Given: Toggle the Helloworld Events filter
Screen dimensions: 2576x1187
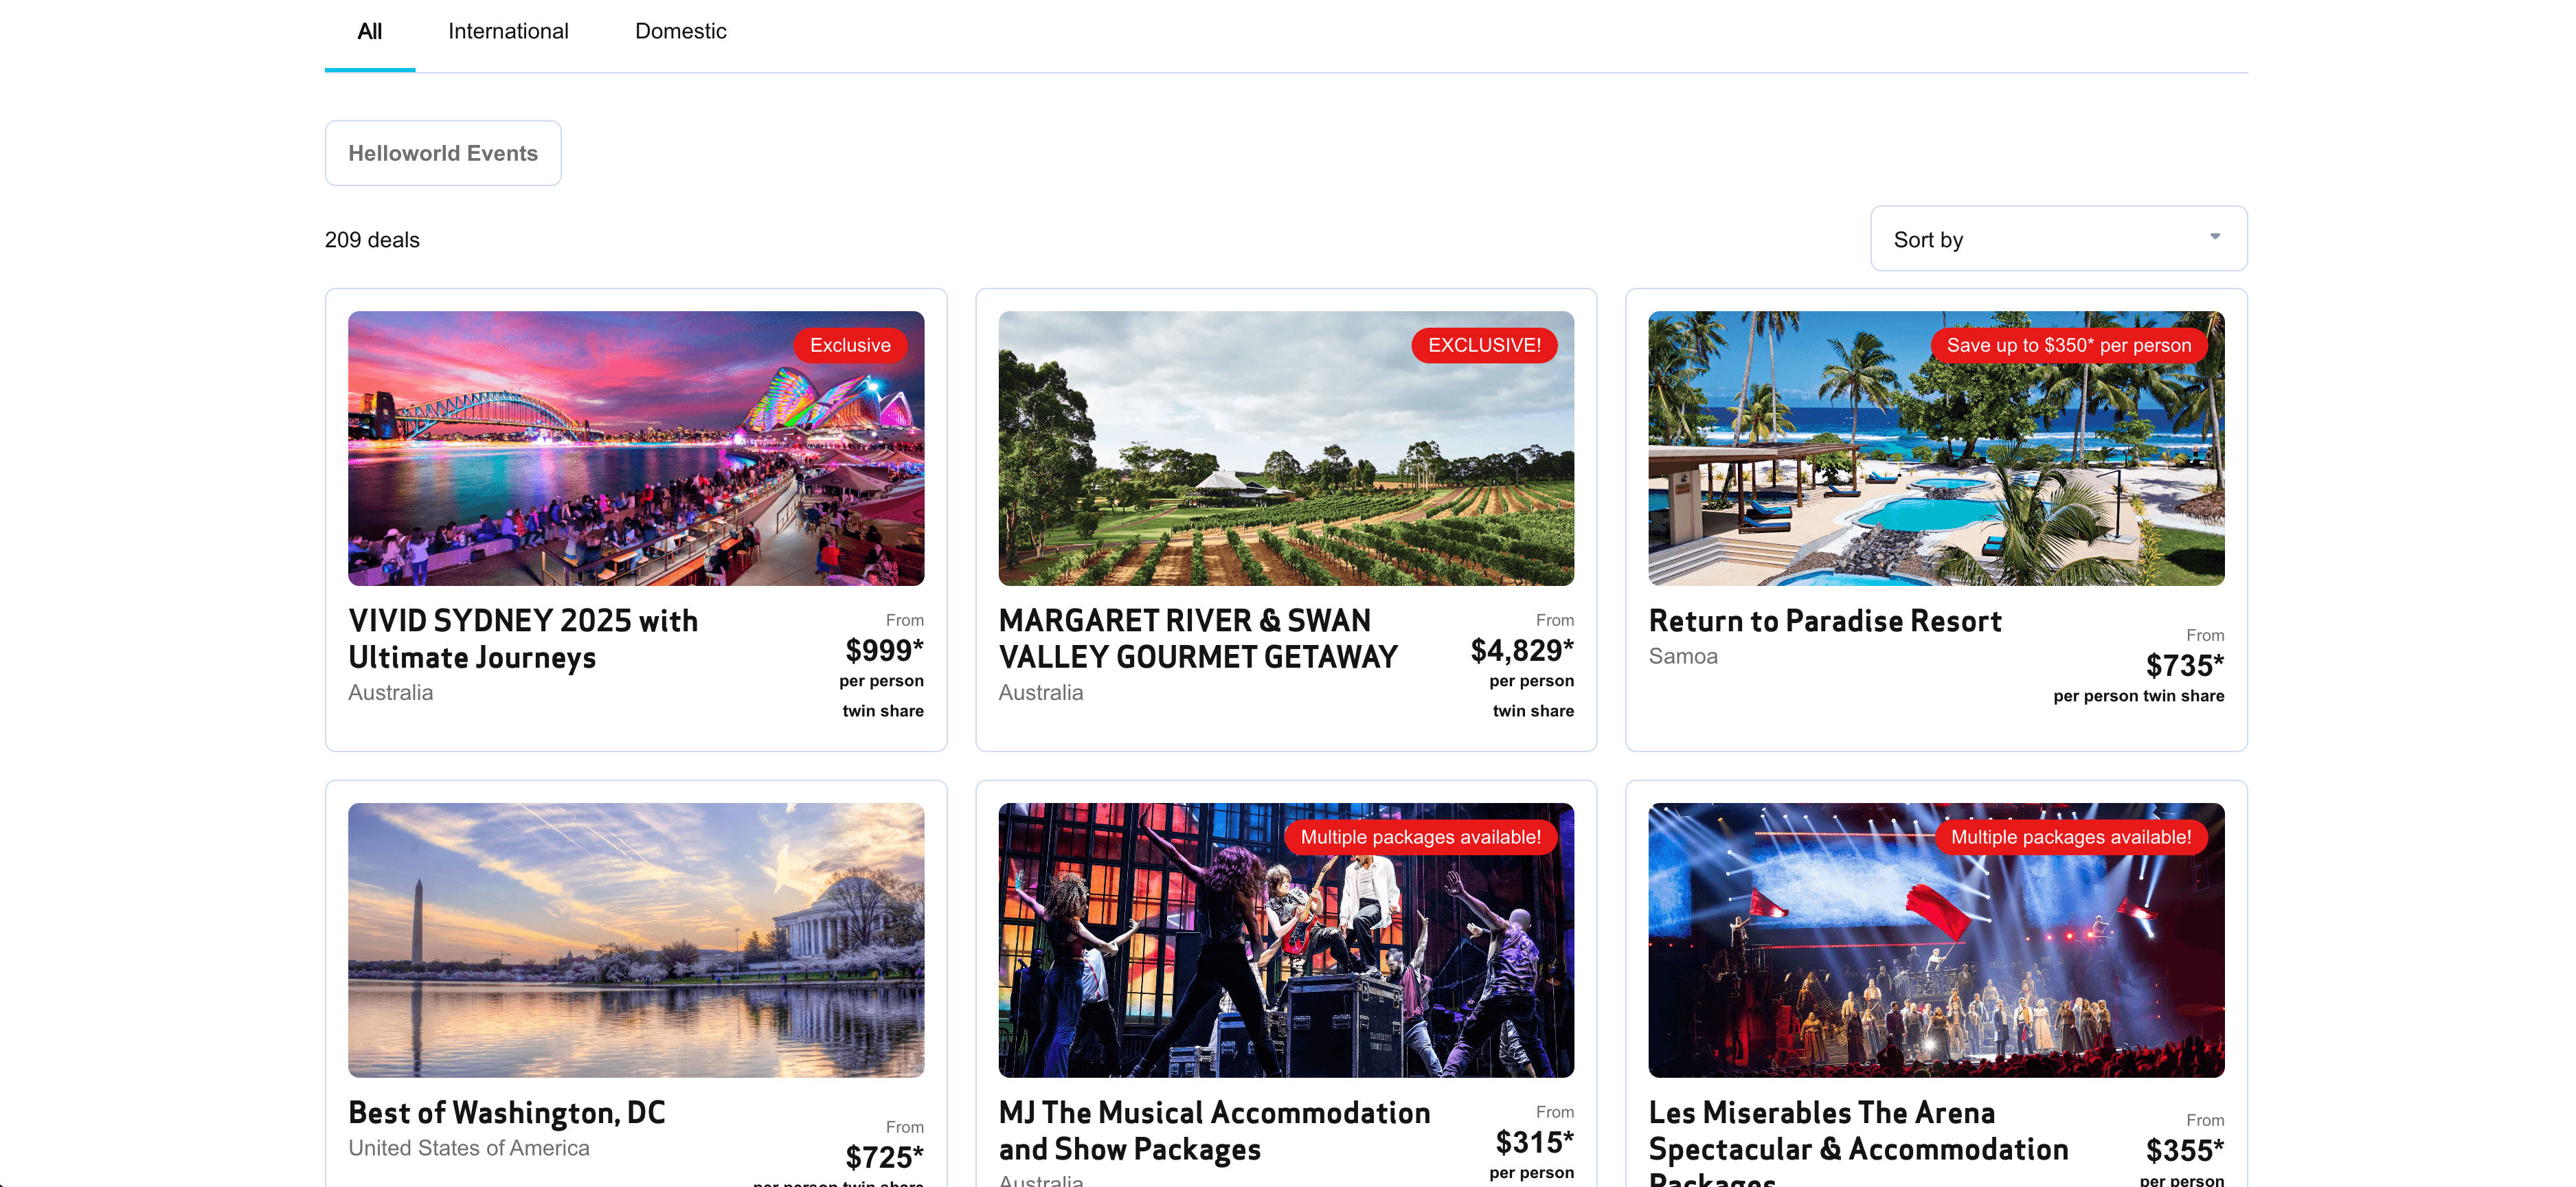Looking at the screenshot, I should (442, 153).
